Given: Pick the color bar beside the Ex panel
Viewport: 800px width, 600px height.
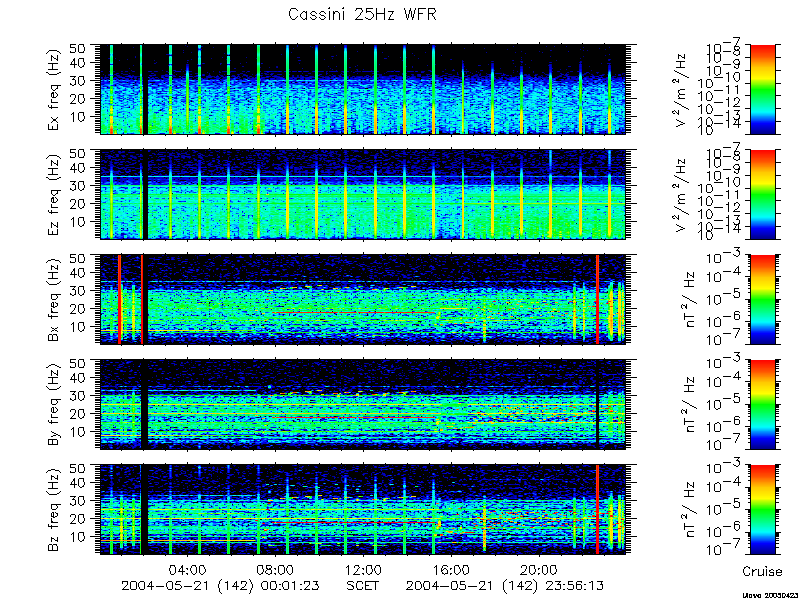Looking at the screenshot, I should click(762, 89).
